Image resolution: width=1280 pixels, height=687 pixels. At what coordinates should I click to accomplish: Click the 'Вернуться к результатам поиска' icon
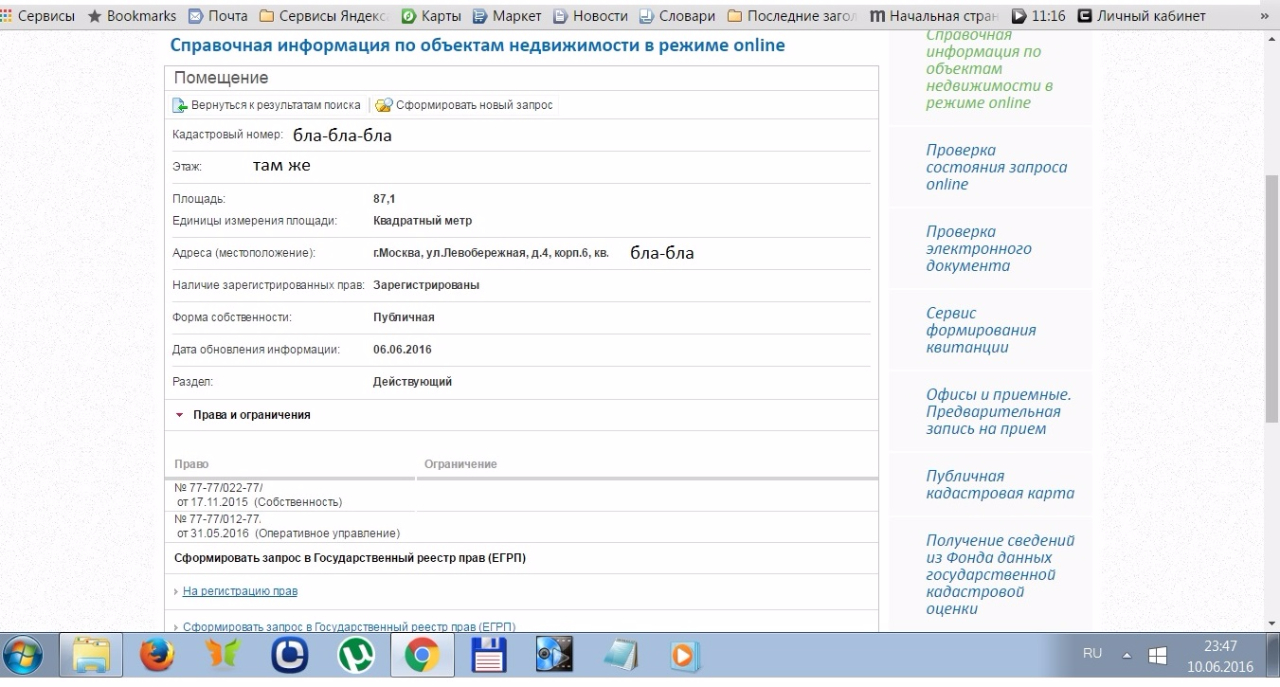[180, 105]
